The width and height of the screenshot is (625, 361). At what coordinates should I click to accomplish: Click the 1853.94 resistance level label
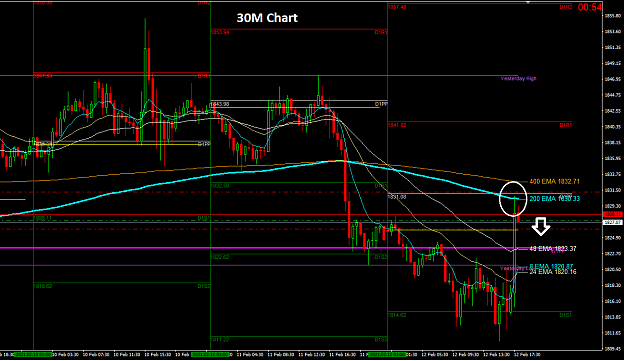pyautogui.click(x=220, y=32)
